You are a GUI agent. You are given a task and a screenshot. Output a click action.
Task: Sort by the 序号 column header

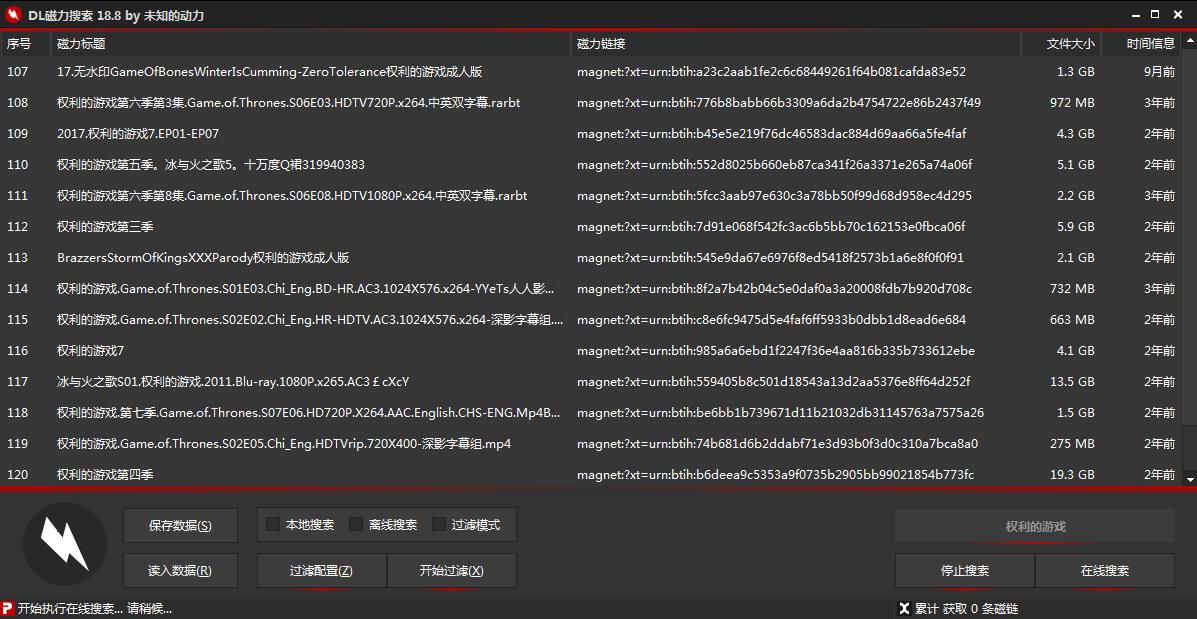[25, 44]
